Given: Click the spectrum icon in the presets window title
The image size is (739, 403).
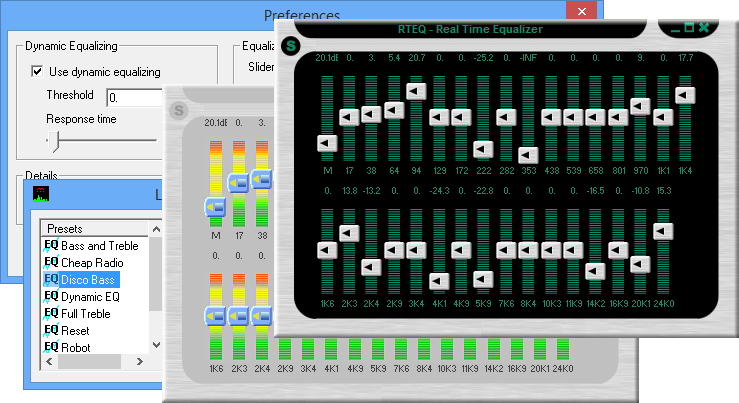Looking at the screenshot, I should pyautogui.click(x=41, y=194).
